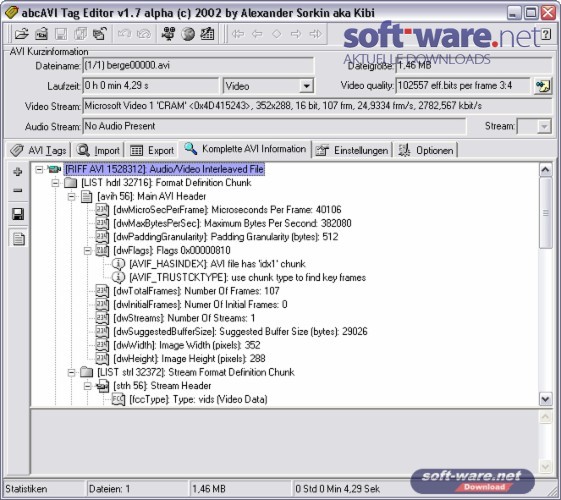Screen dimensions: 561x500
Task: Click the diamond navigation toolbar icon
Action: [277, 34]
